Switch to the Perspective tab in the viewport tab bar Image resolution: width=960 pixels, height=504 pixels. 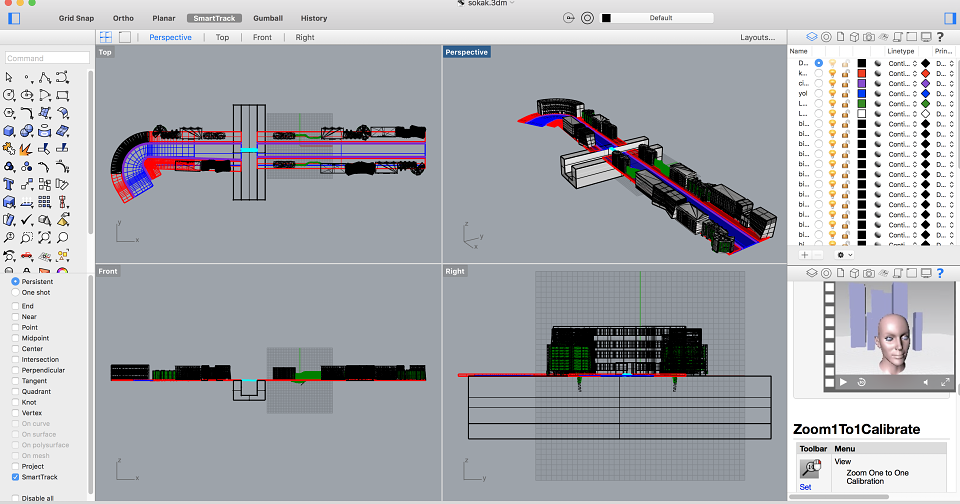pos(170,37)
